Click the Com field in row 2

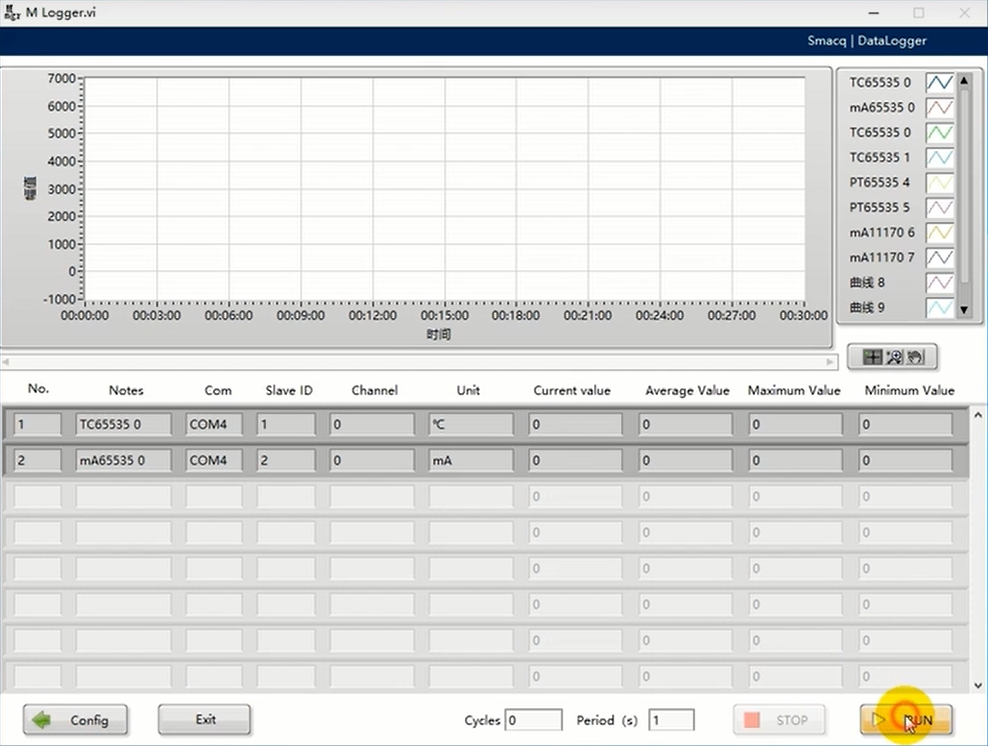coord(214,461)
